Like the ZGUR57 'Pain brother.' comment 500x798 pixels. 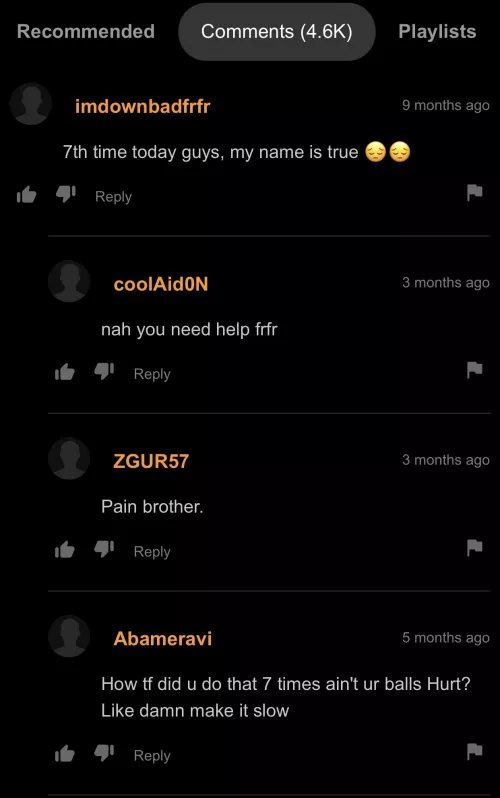point(65,550)
